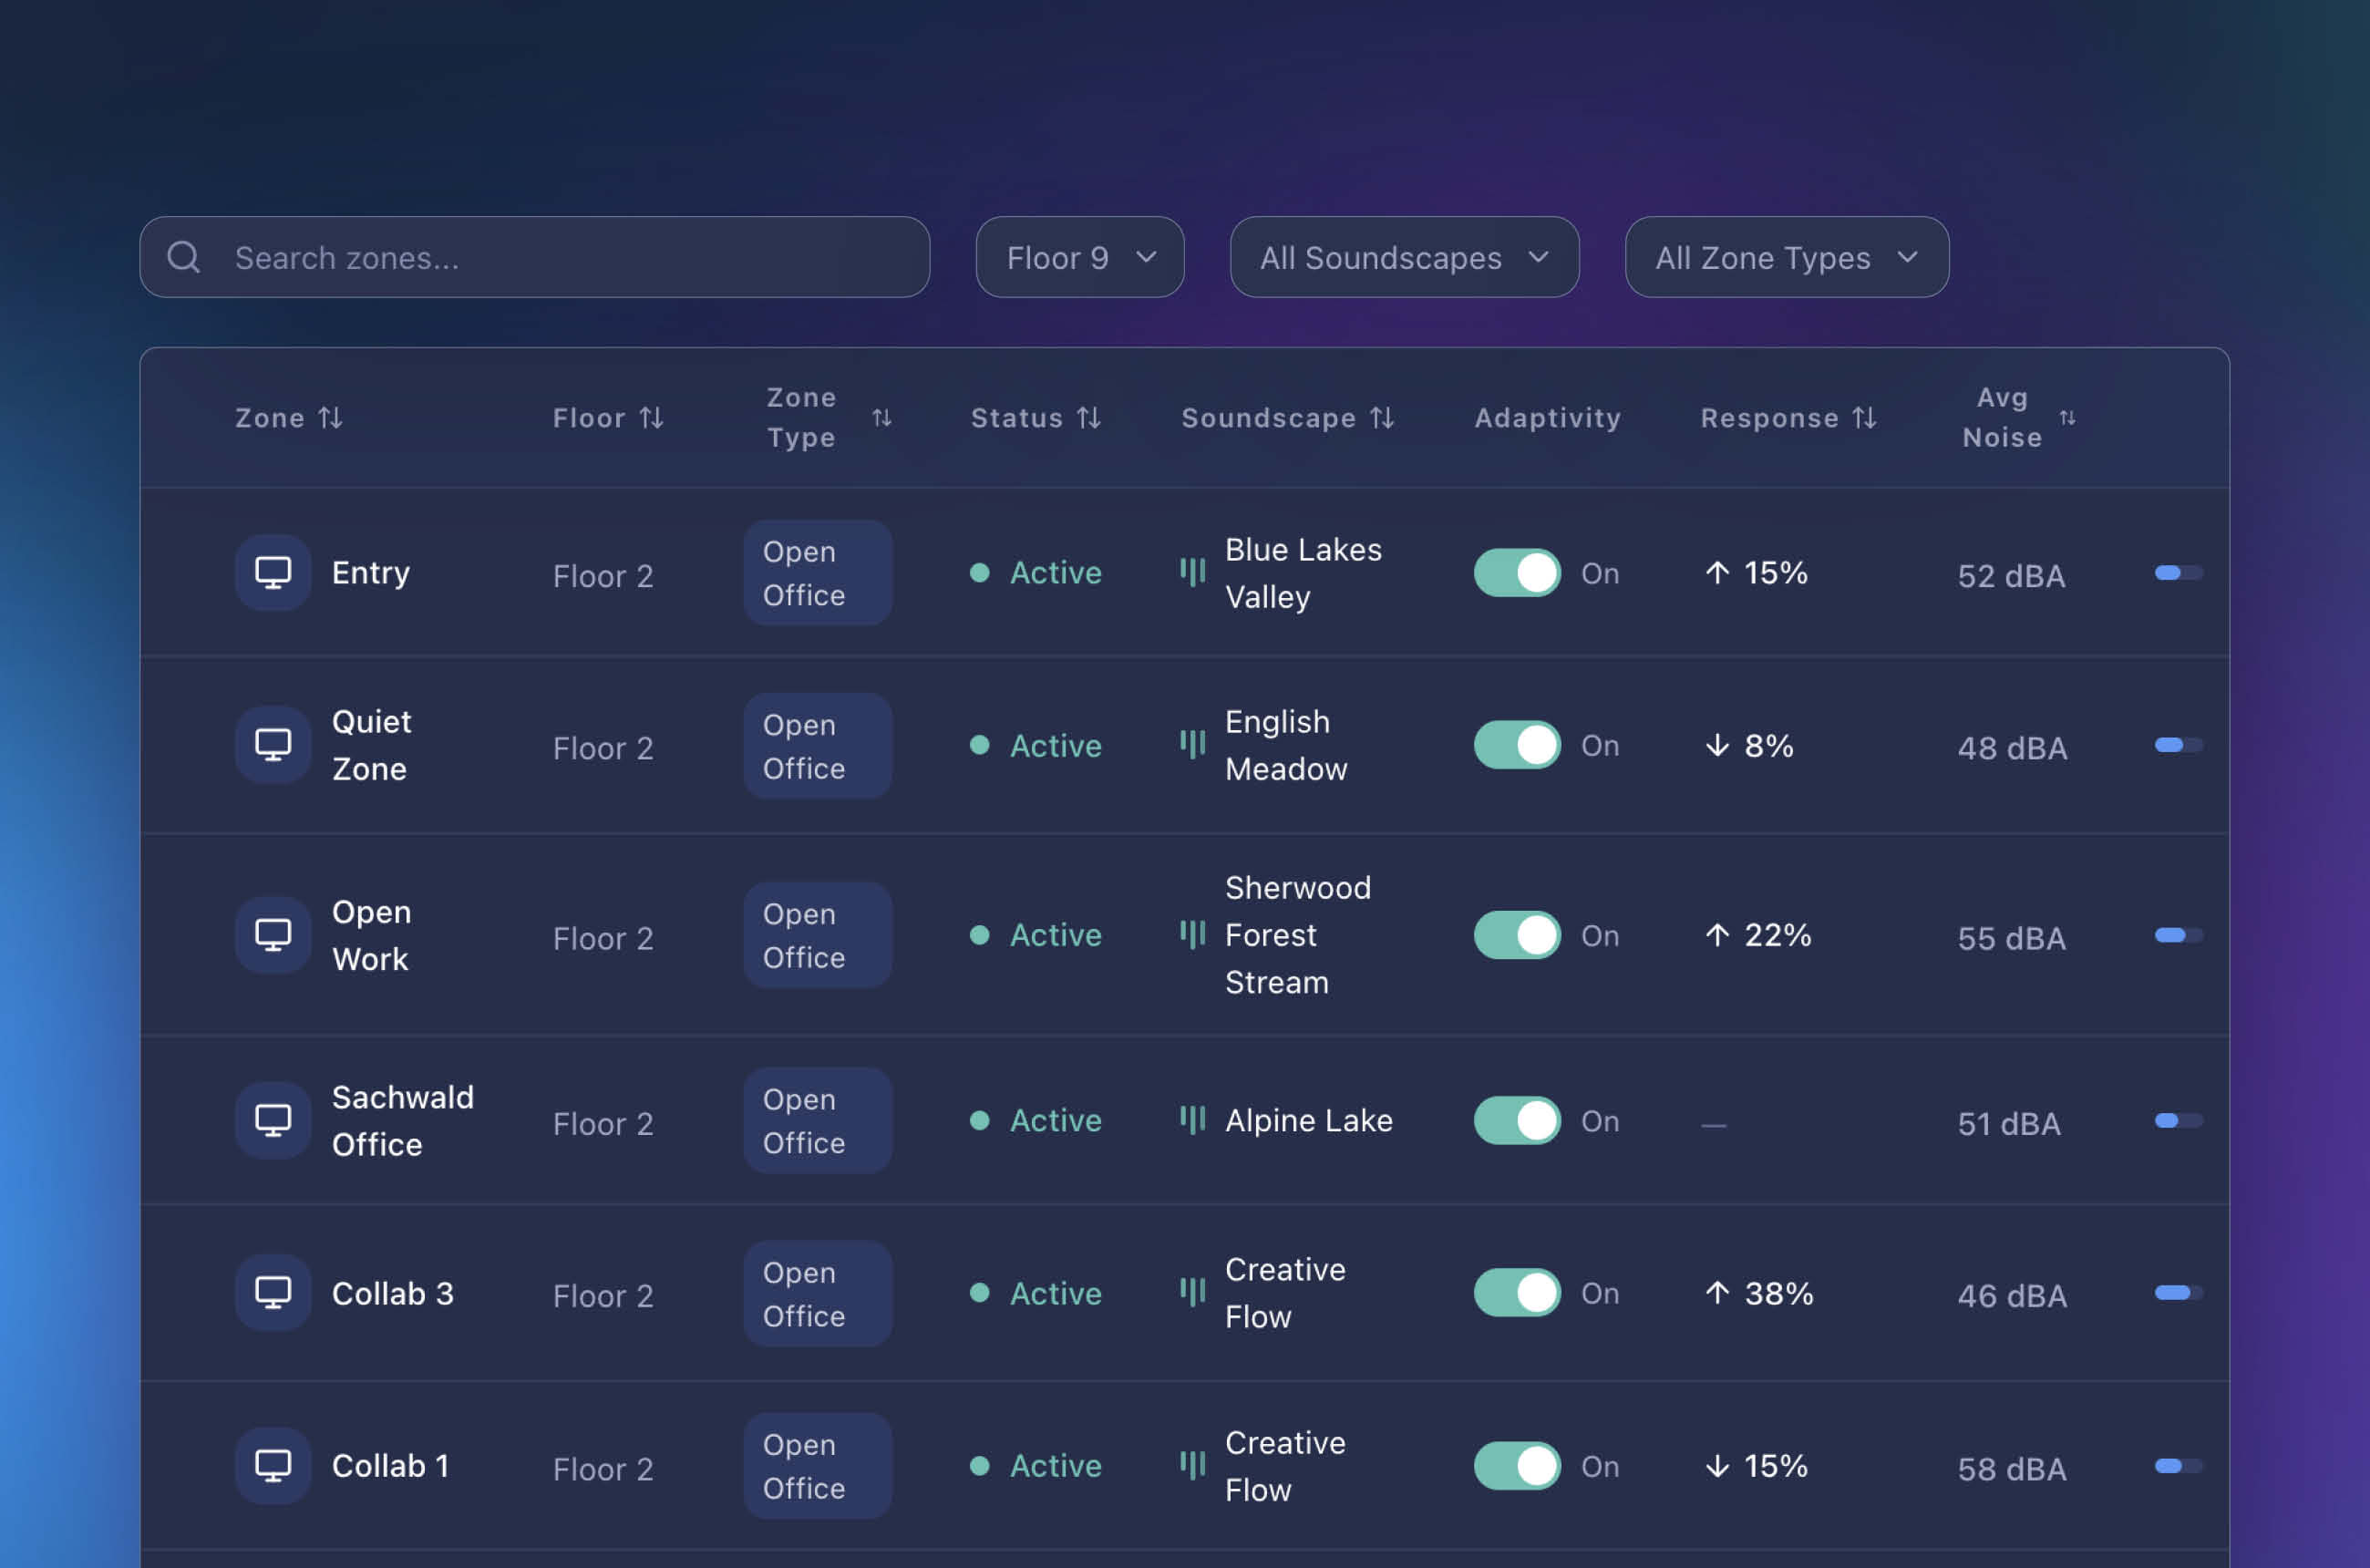Open the Open Work zone name

coord(371,935)
